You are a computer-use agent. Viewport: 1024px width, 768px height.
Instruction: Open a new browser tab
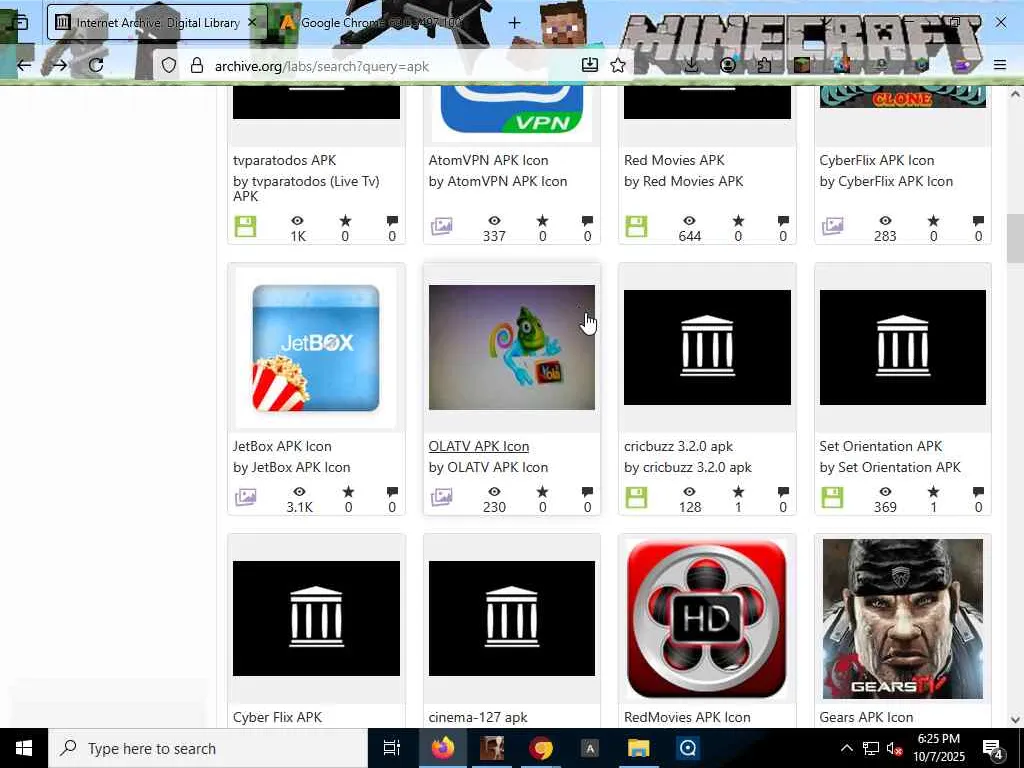pyautogui.click(x=515, y=23)
